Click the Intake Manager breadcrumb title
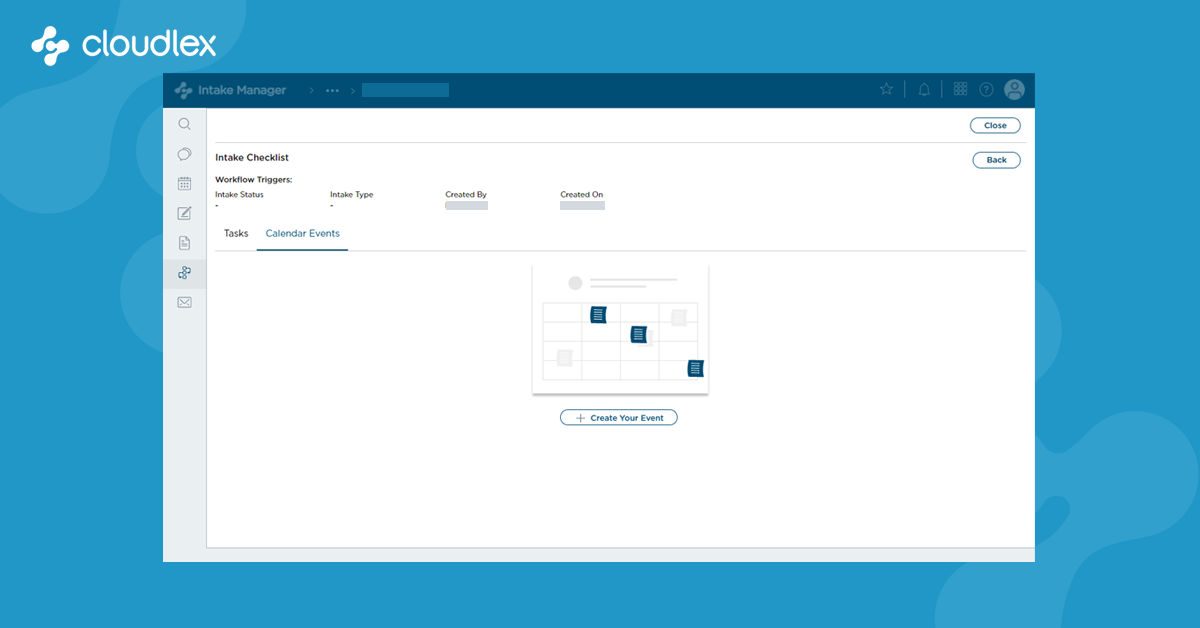The width and height of the screenshot is (1200, 628). pyautogui.click(x=244, y=90)
